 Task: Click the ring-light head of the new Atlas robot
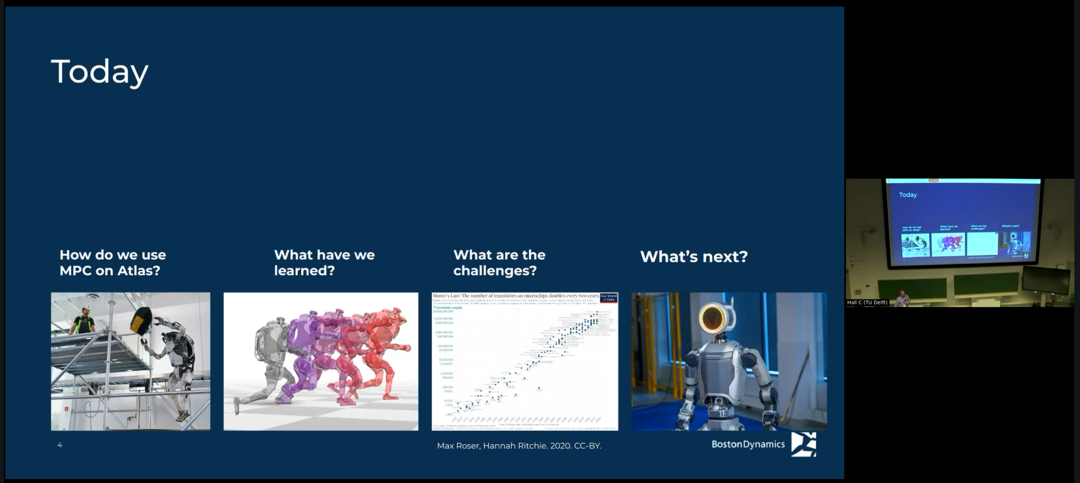713,320
